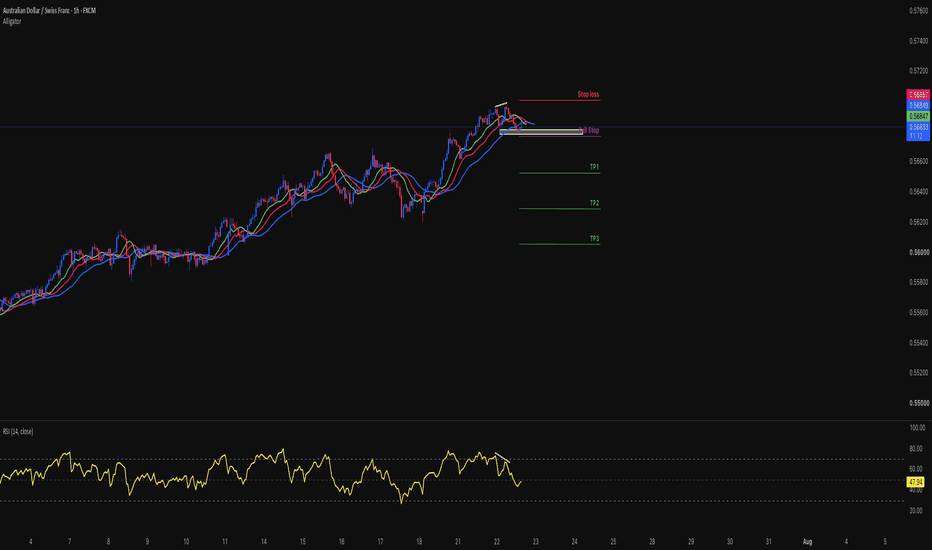Click date 14 on the time axis
The width and height of the screenshot is (932, 550).
[263, 542]
